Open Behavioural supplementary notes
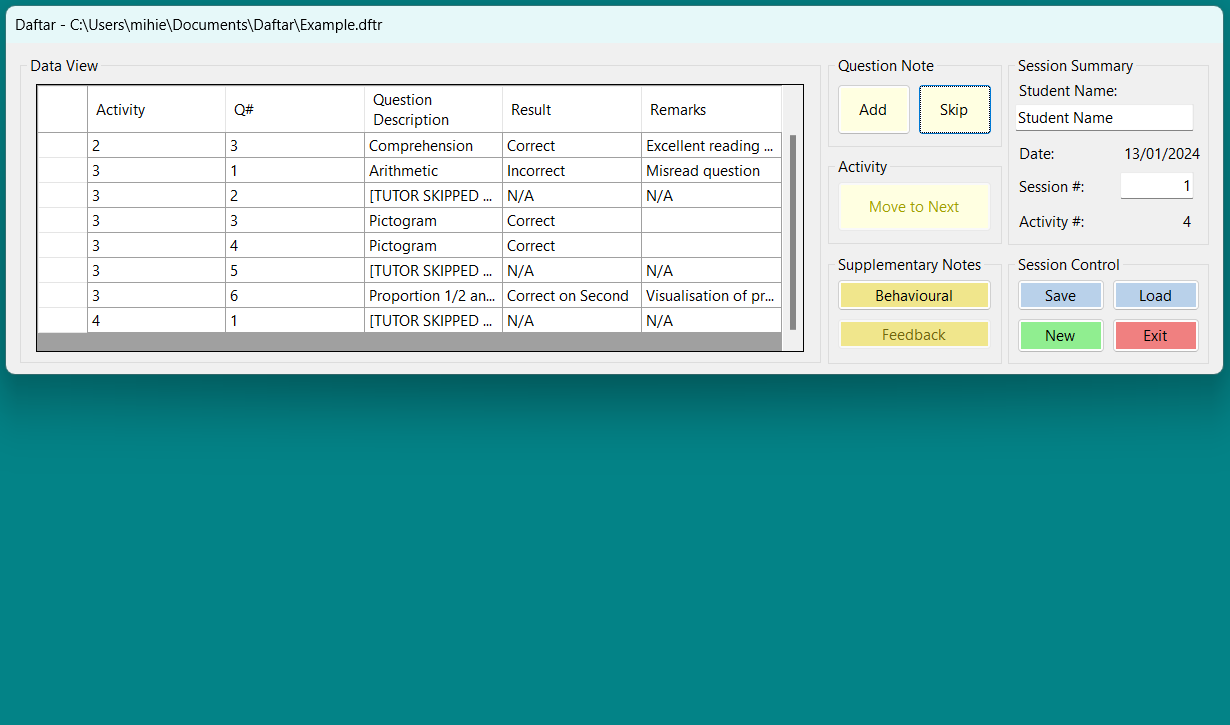 coord(914,296)
